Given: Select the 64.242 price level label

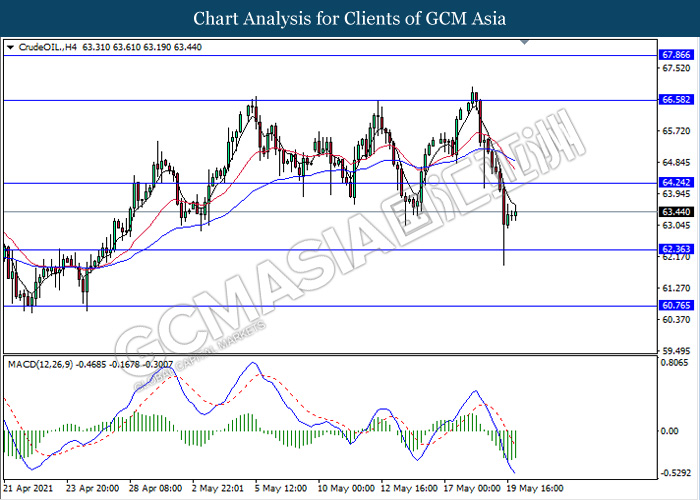Looking at the screenshot, I should point(676,183).
